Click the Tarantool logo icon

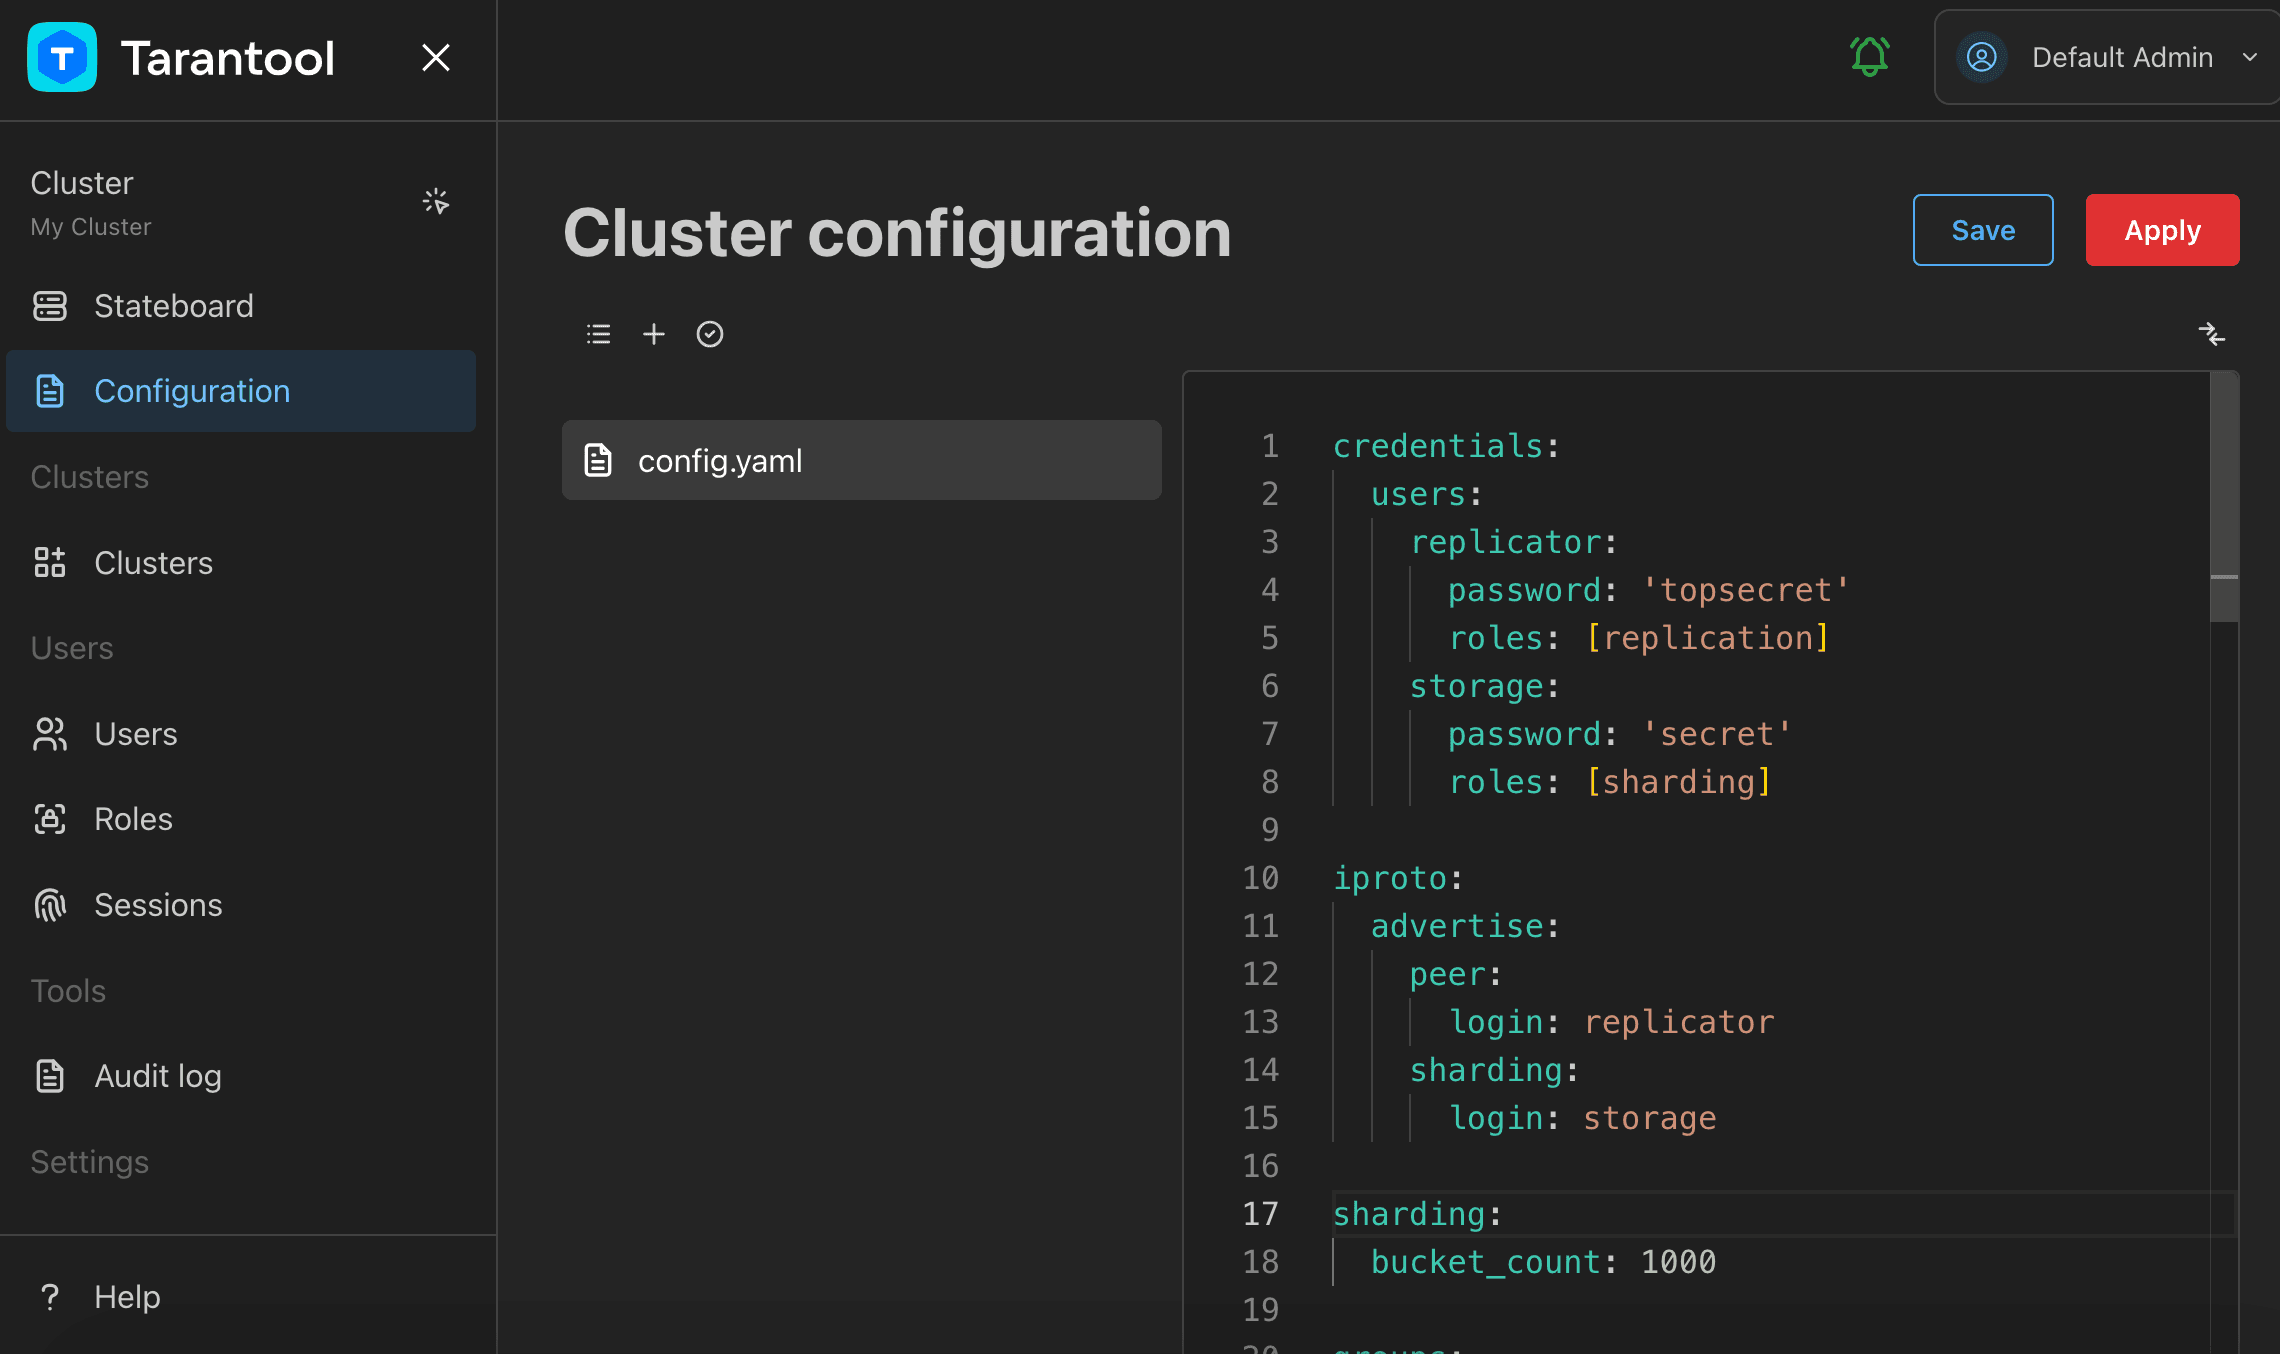(62, 57)
